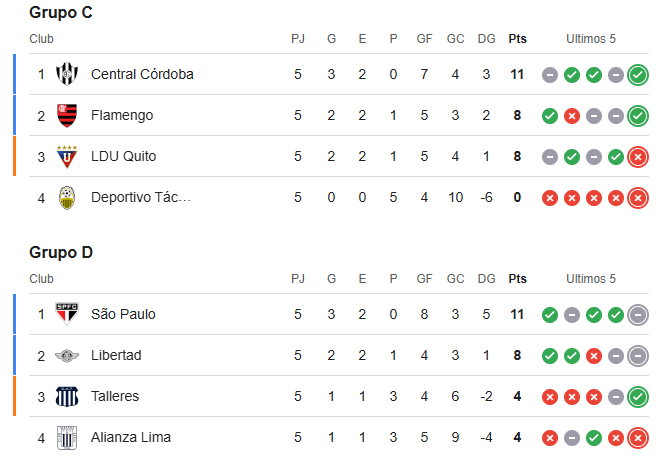669x458 pixels.
Task: Click Flamengo's red loss result icon
Action: [x=572, y=116]
